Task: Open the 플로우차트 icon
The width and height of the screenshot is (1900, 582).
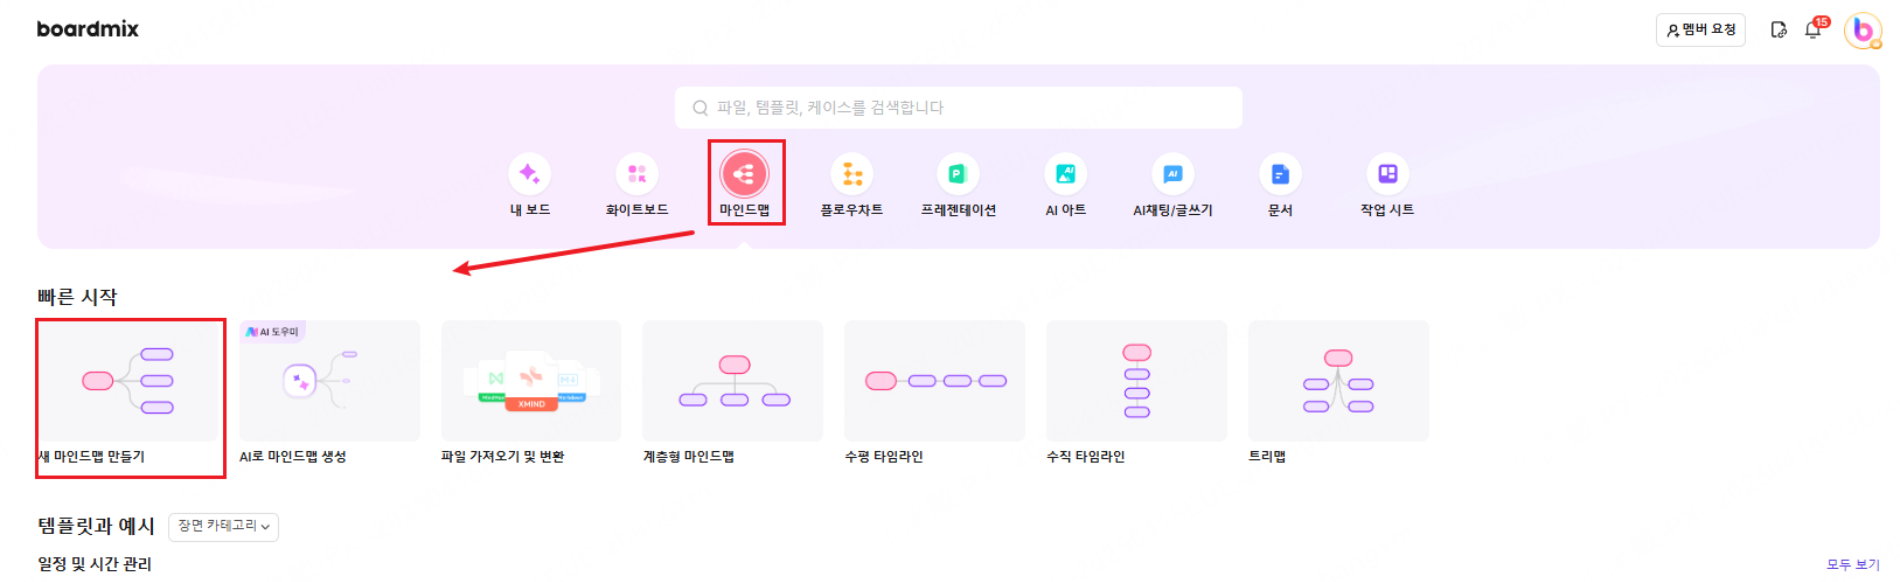Action: click(852, 174)
